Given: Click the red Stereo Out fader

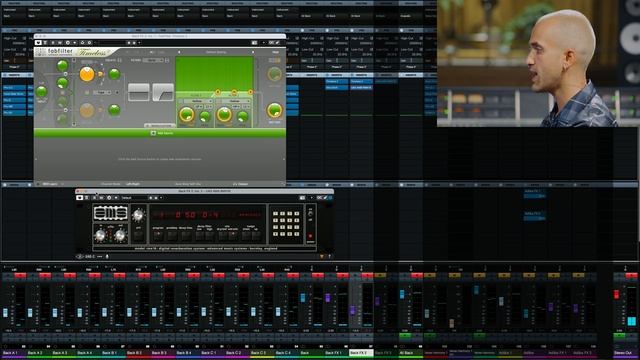Looking at the screenshot, I should 616,294.
